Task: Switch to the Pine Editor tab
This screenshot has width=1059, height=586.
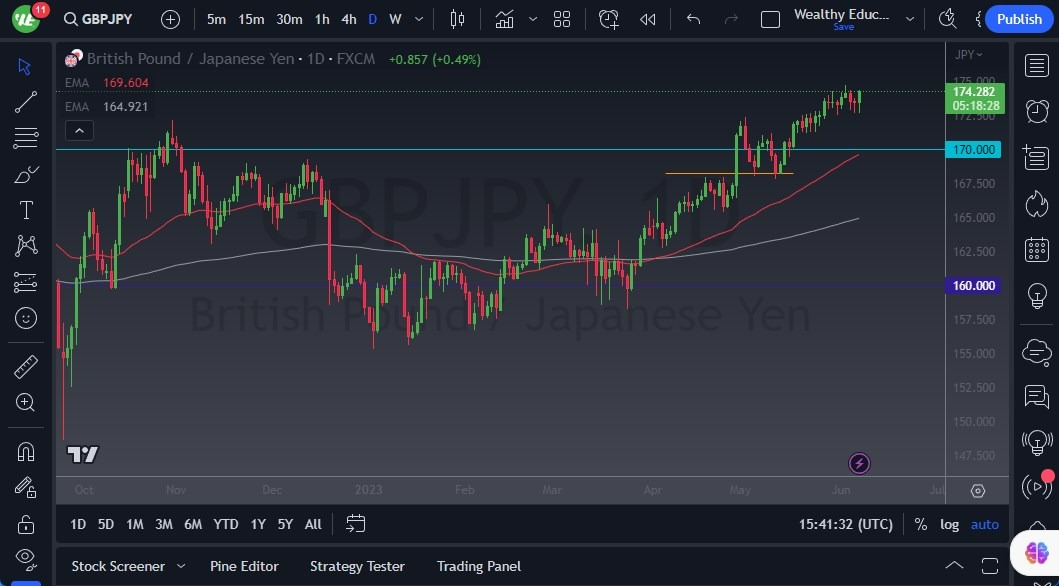Action: [x=244, y=566]
